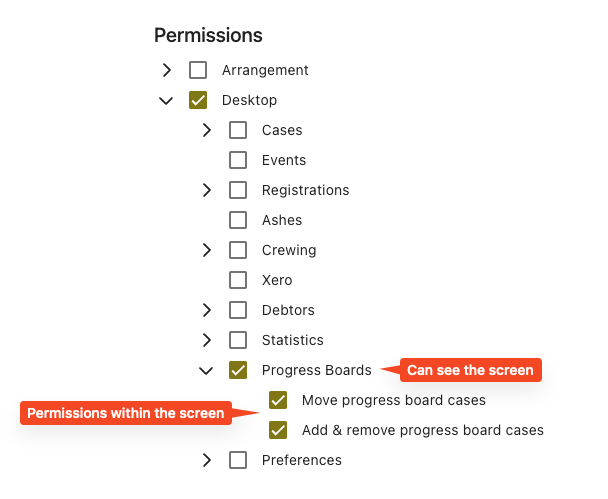
Task: Click the Registrations tree label
Action: click(306, 190)
